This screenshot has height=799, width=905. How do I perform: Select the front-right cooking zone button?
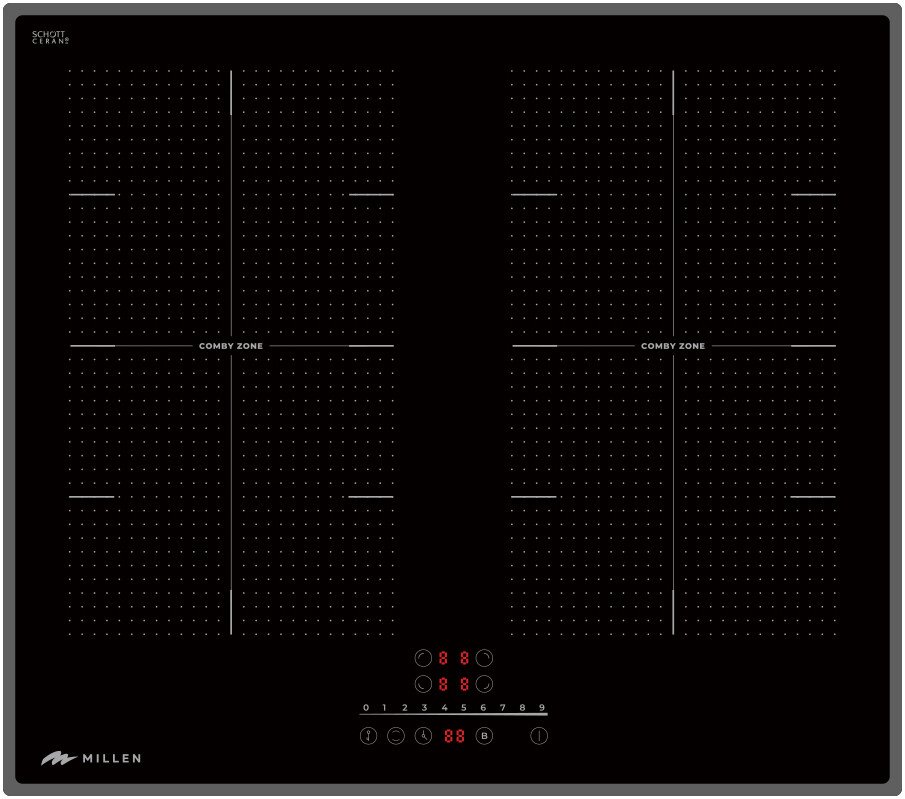click(484, 685)
